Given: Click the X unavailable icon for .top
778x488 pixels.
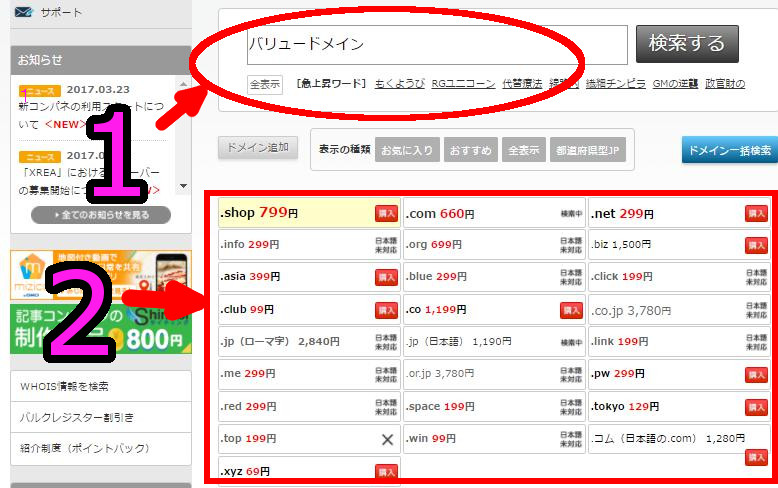Looking at the screenshot, I should point(388,439).
